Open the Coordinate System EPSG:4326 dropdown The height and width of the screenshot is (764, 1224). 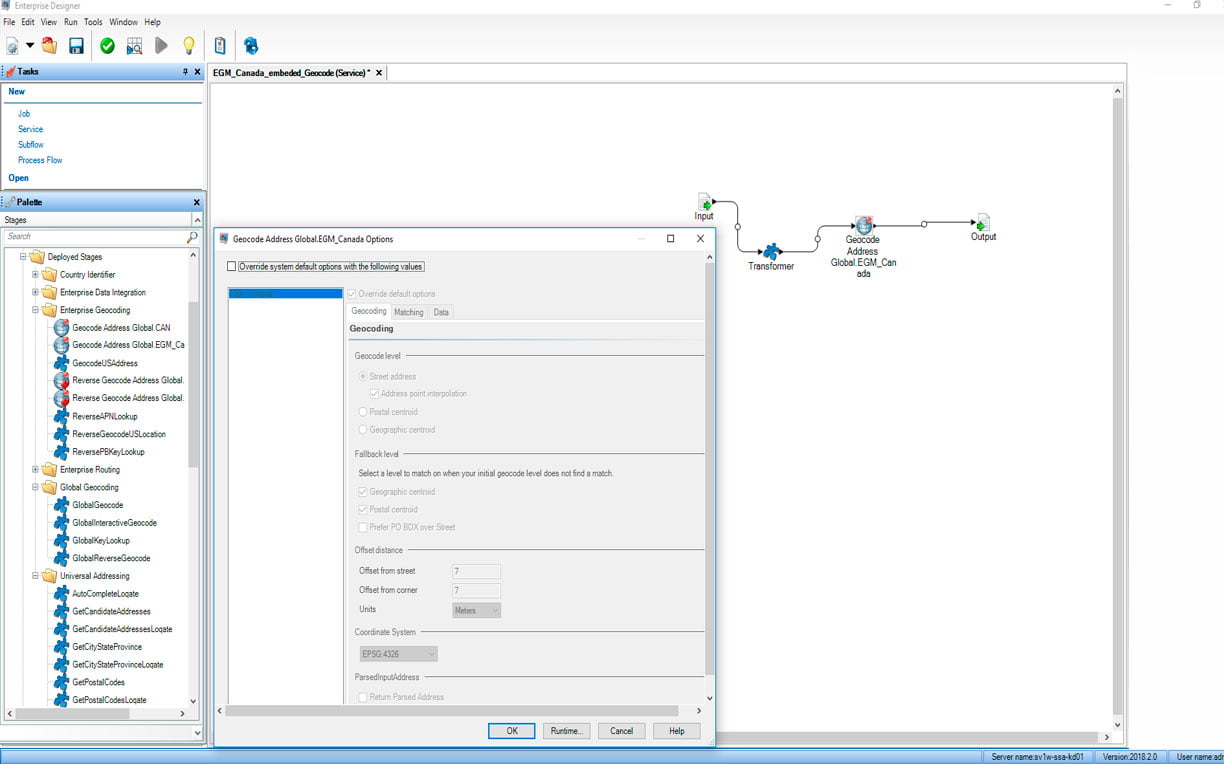point(397,653)
